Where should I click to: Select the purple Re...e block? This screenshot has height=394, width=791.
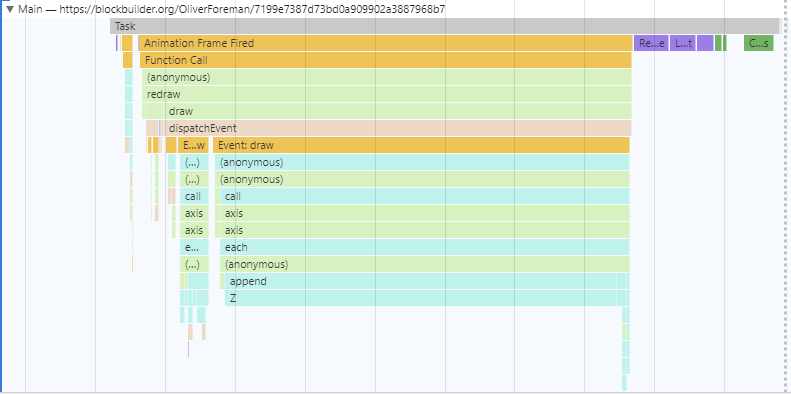pos(651,43)
